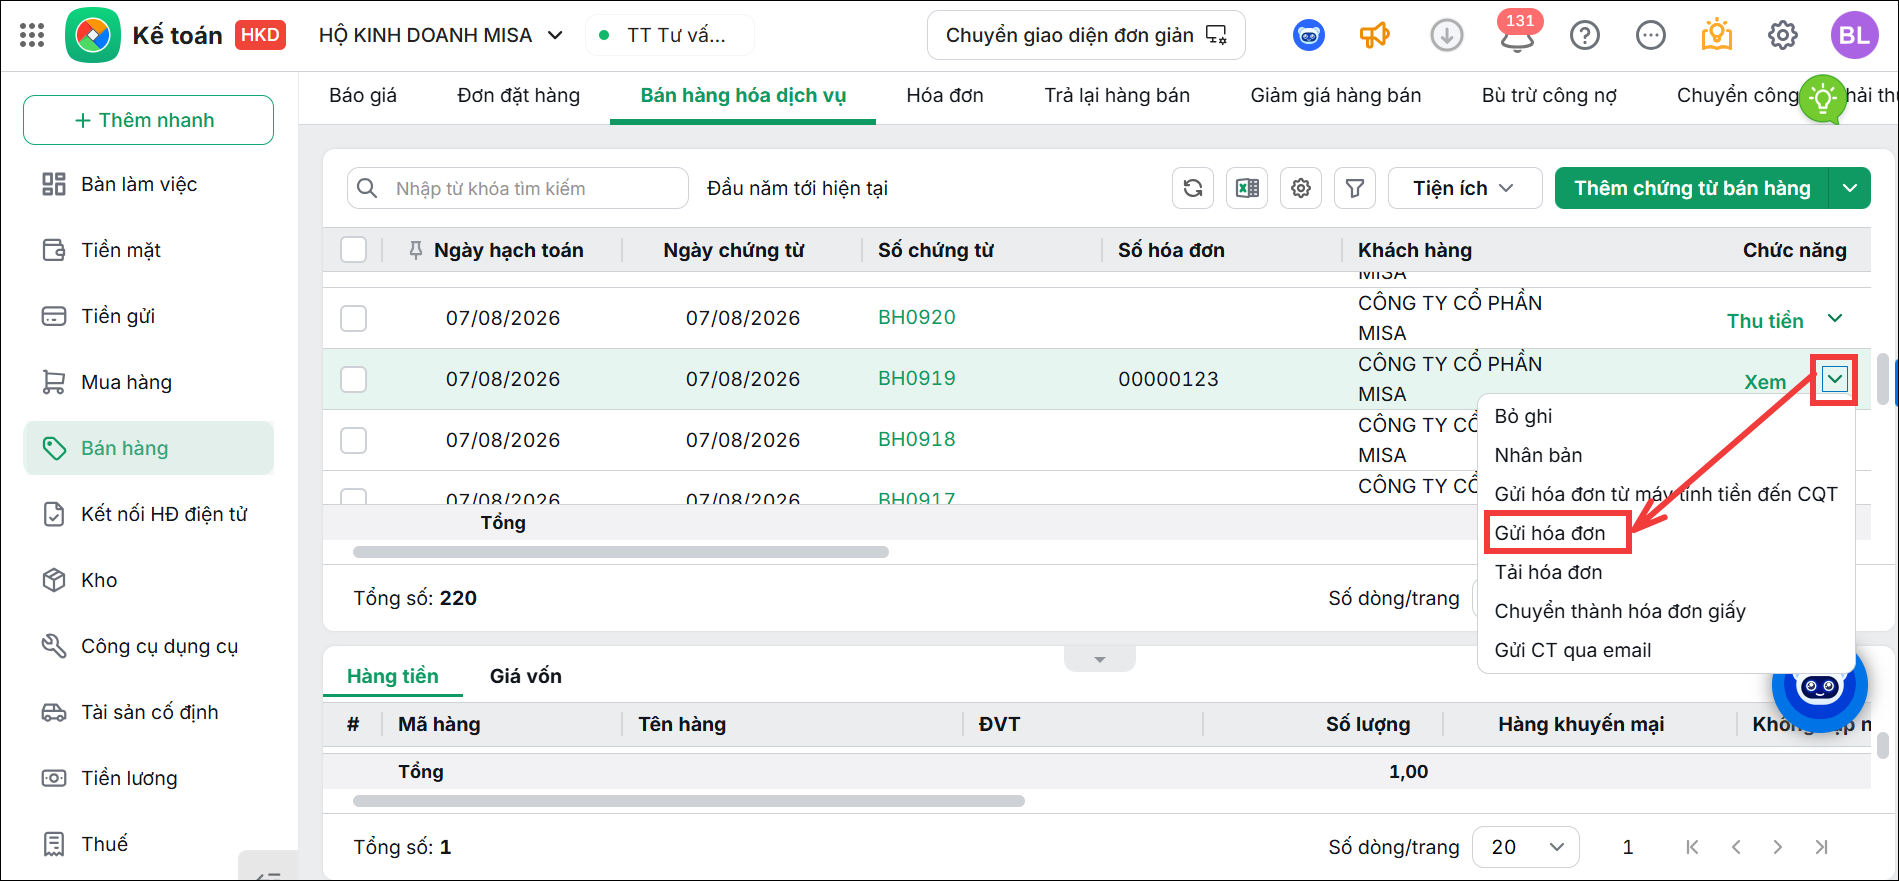
Task: Click Chuyển giao diện đơn giản button
Action: 1086,35
